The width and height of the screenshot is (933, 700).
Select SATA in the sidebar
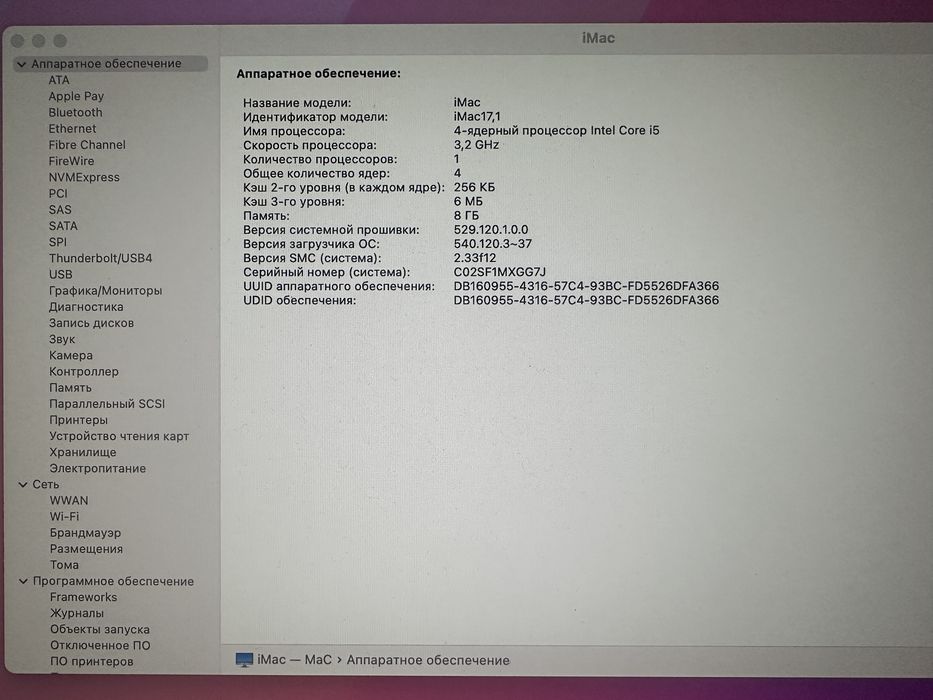(63, 226)
